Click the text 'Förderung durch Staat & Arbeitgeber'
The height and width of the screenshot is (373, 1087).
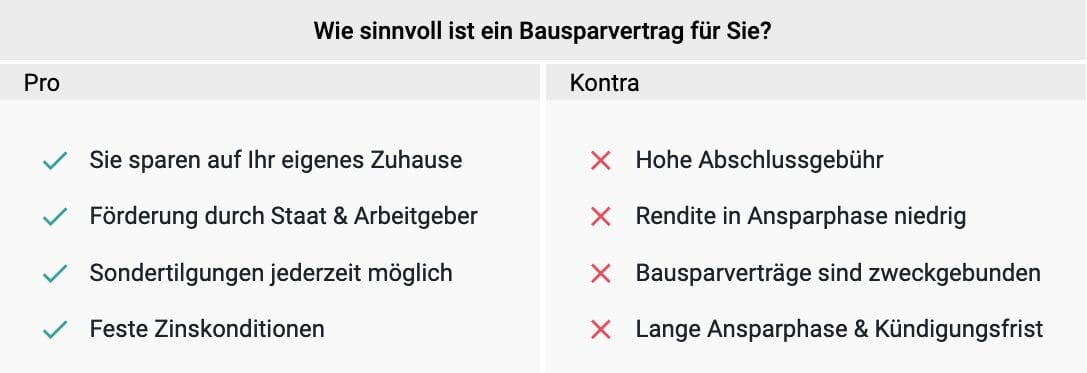284,216
